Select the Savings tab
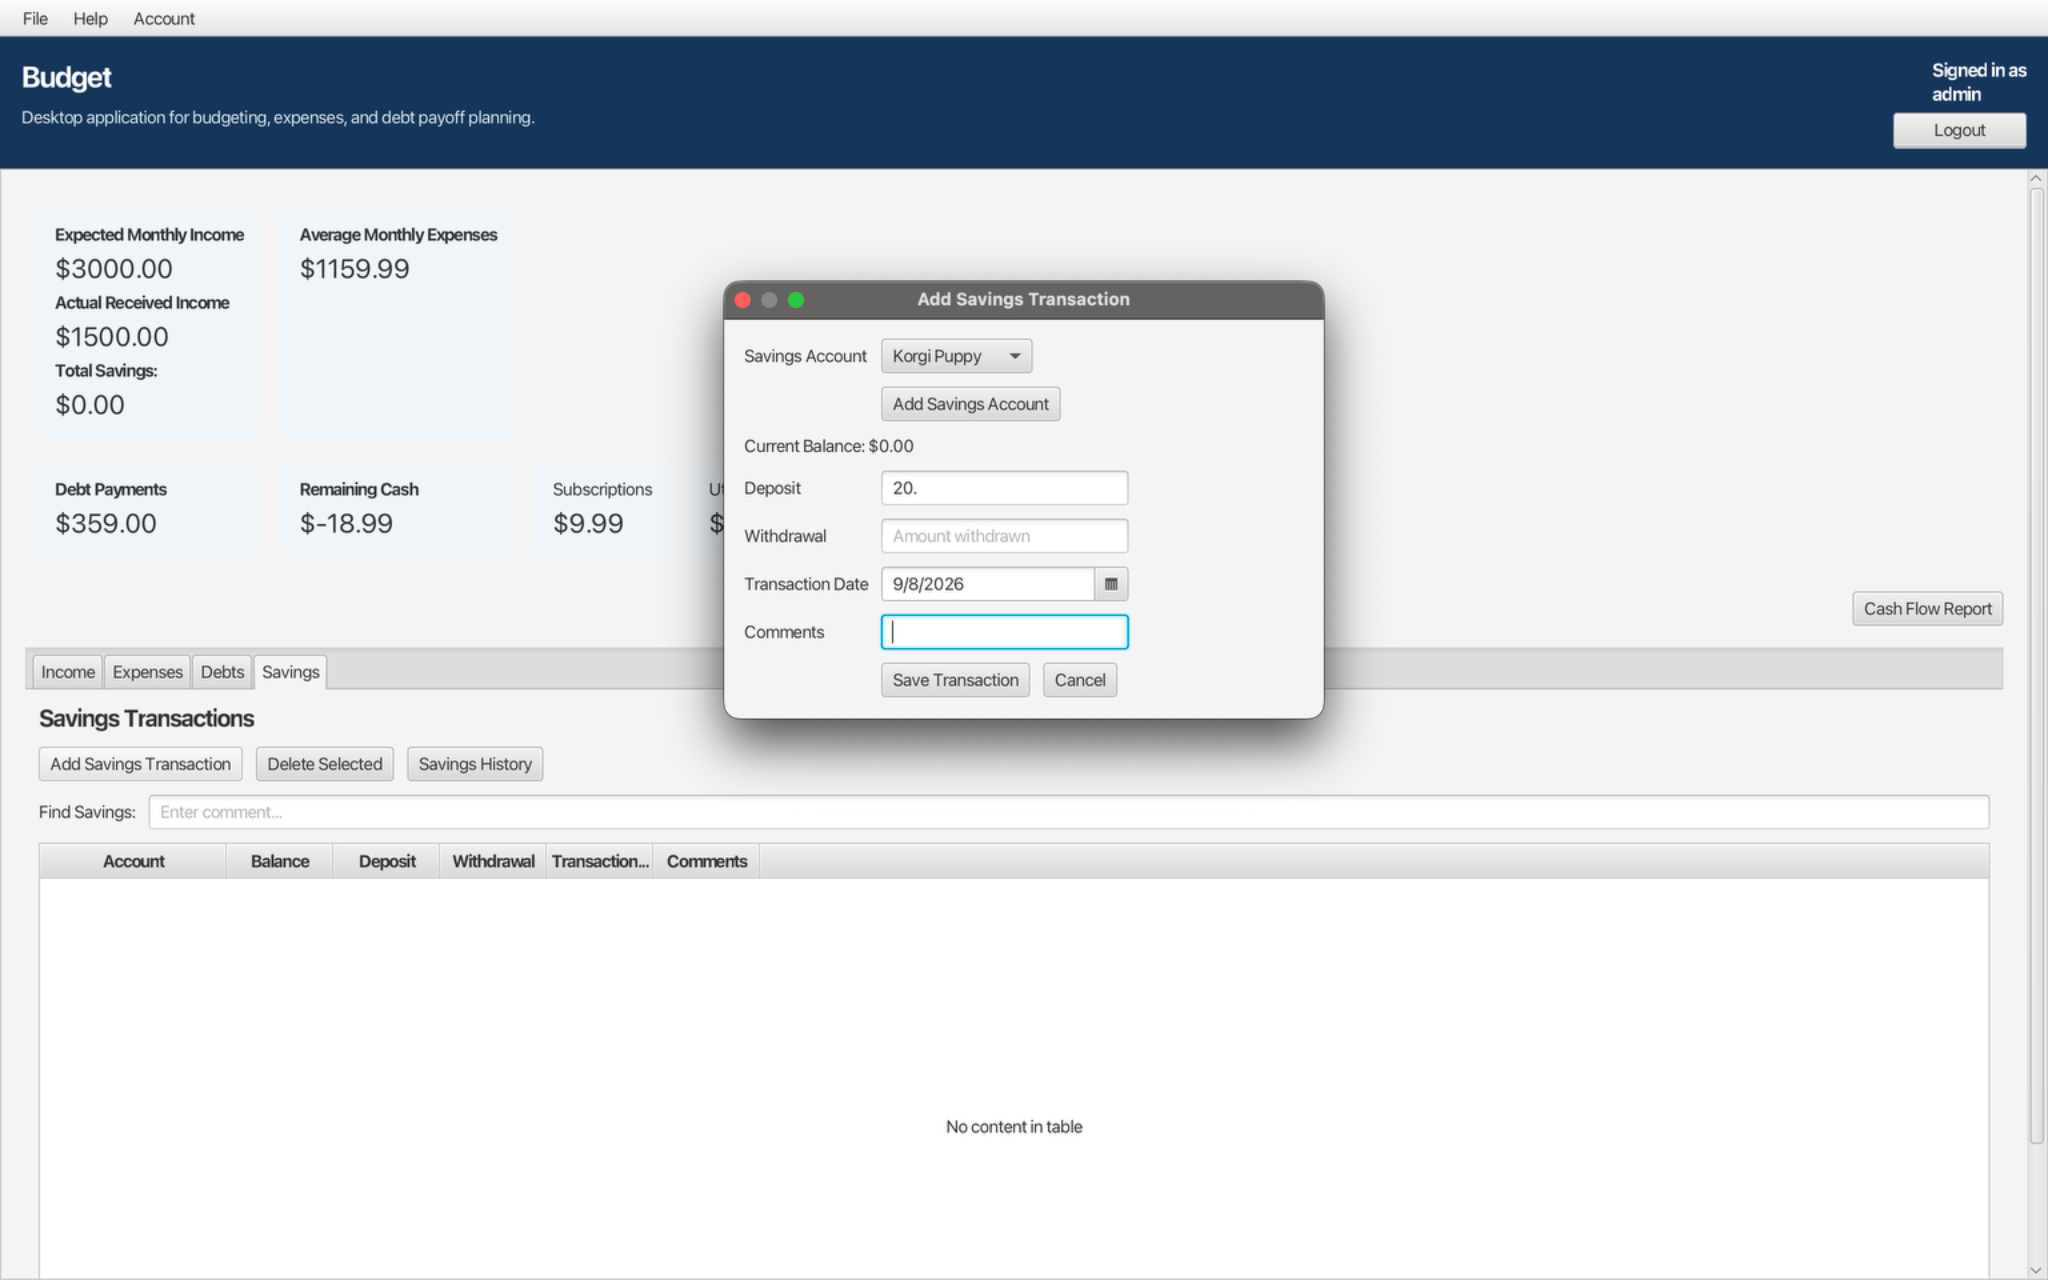The height and width of the screenshot is (1280, 2048). (290, 672)
